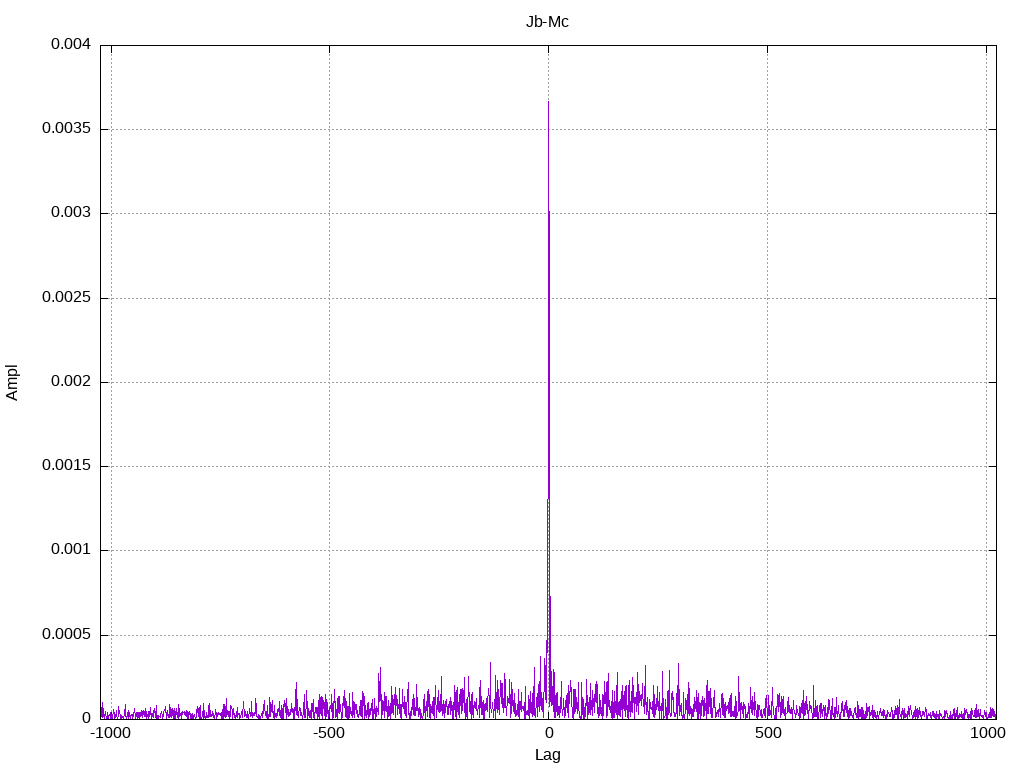
Task: Click the 0.0025 y-axis tick label
Action: click(x=66, y=297)
